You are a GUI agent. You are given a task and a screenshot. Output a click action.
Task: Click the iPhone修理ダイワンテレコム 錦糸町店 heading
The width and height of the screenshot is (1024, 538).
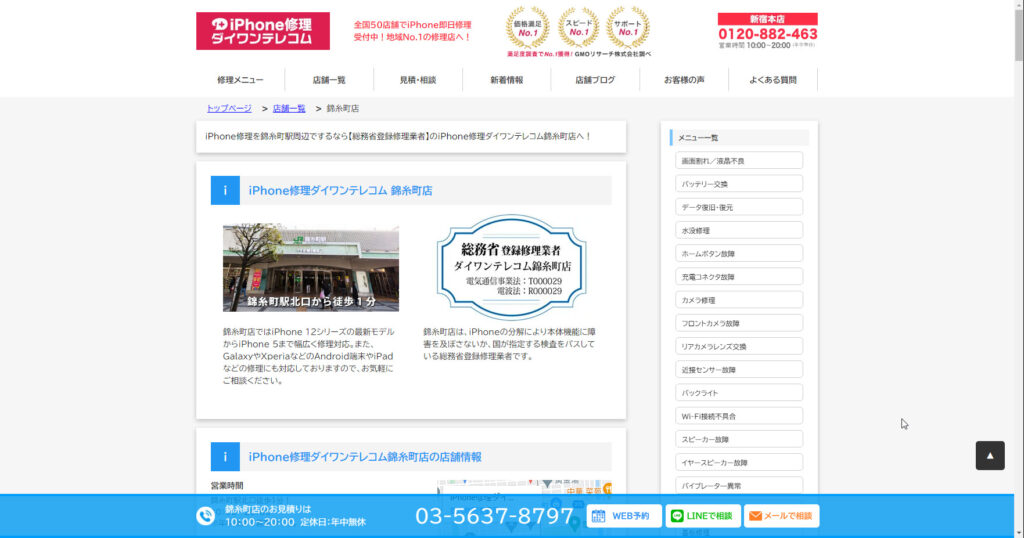pos(340,191)
